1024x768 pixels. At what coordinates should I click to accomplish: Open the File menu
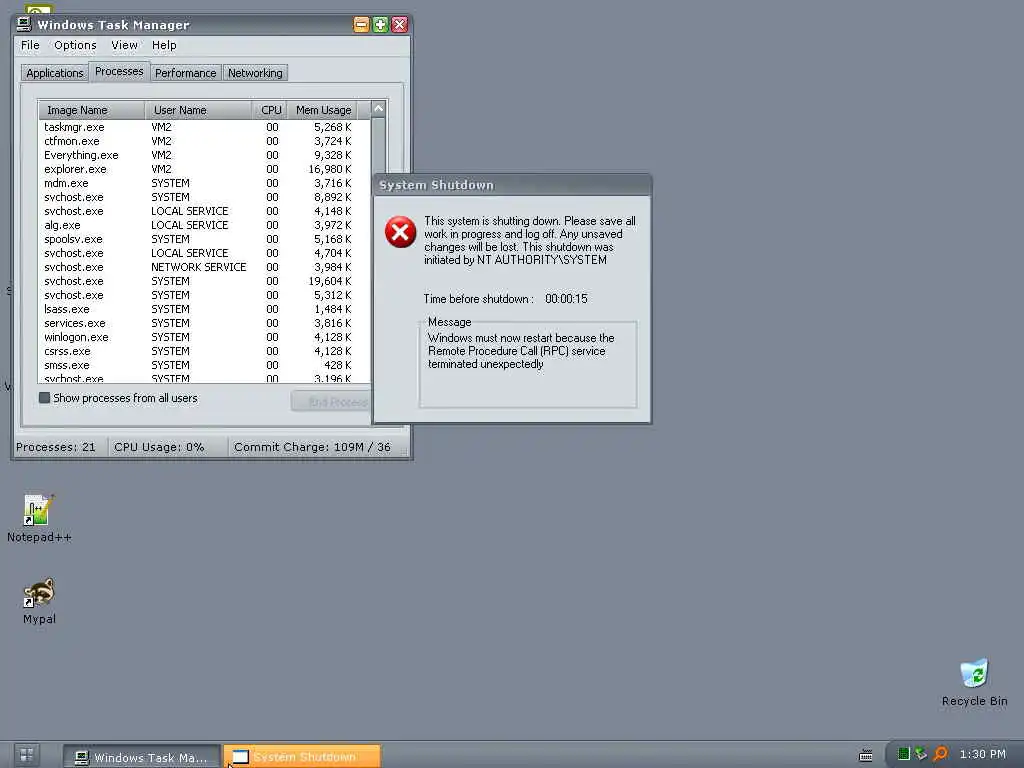30,45
